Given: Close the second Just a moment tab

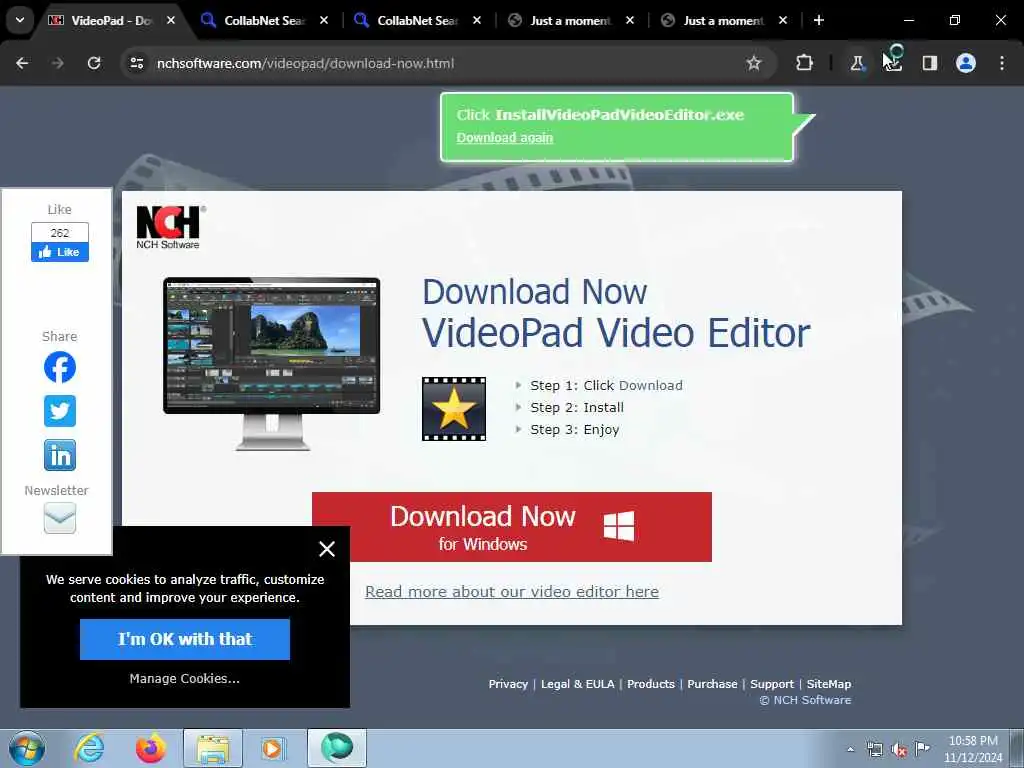Looking at the screenshot, I should coord(783,20).
